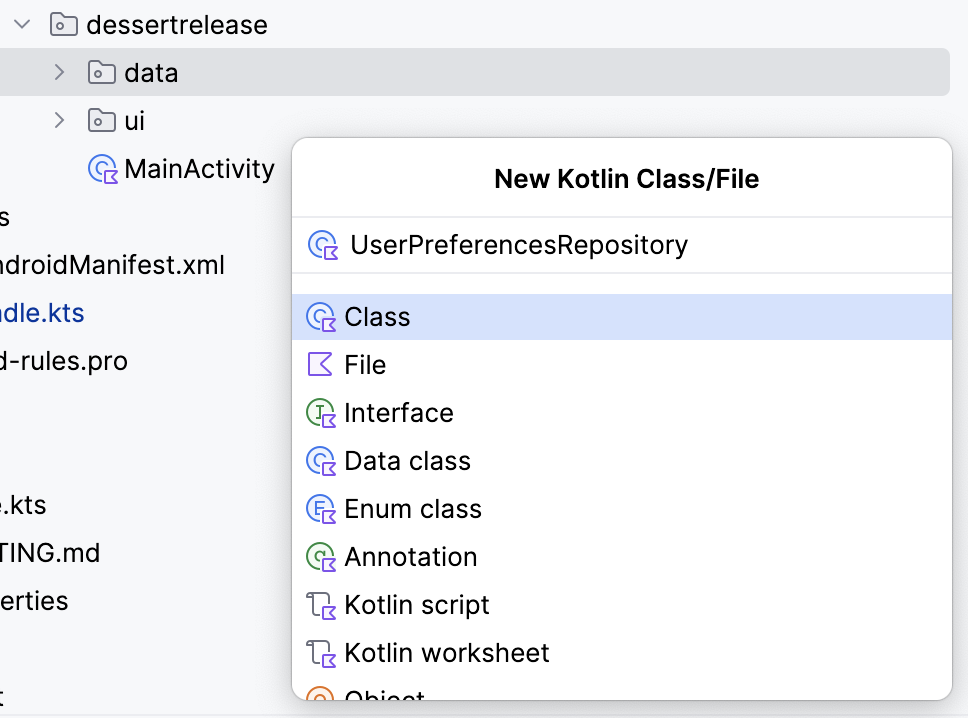The image size is (968, 718).
Task: Select the data folder in project tree
Action: tap(151, 73)
